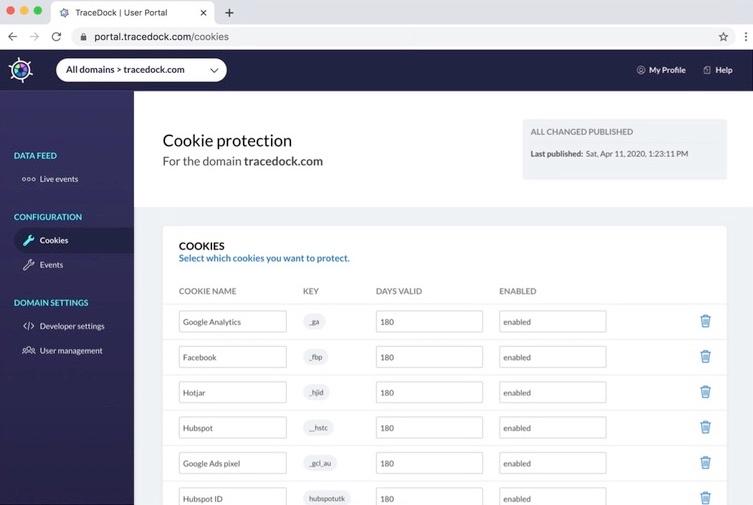Screen dimensions: 753x505
Task: Open Events configuration in sidebar
Action: [x=43, y=265]
